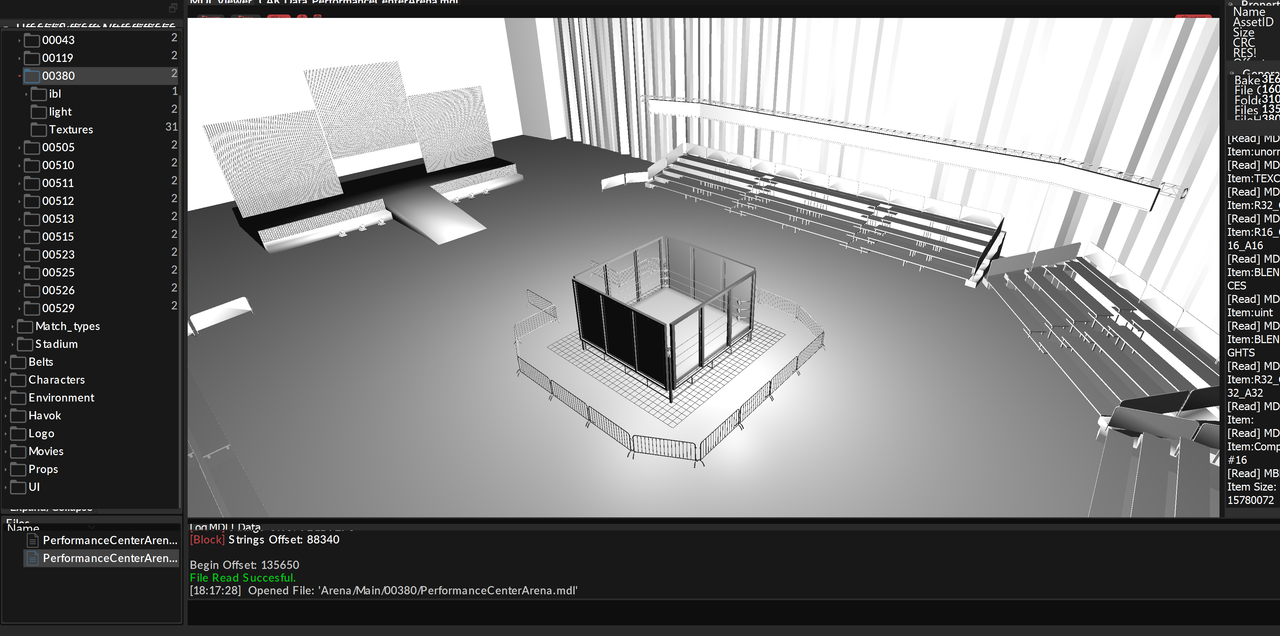Click the Textures folder icon
Screen dimensions: 1280x636
pos(39,130)
